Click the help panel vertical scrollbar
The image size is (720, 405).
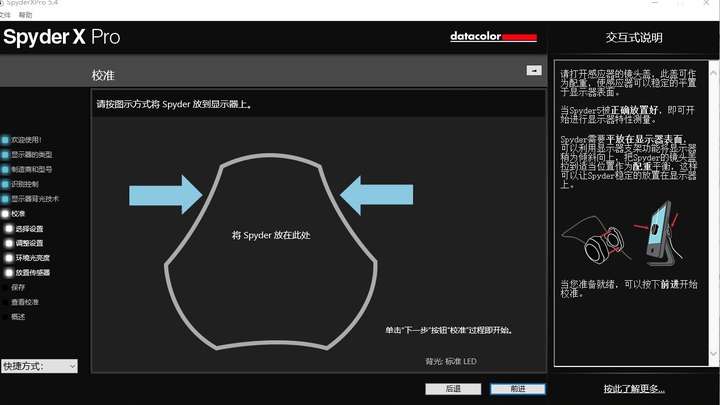click(x=714, y=214)
